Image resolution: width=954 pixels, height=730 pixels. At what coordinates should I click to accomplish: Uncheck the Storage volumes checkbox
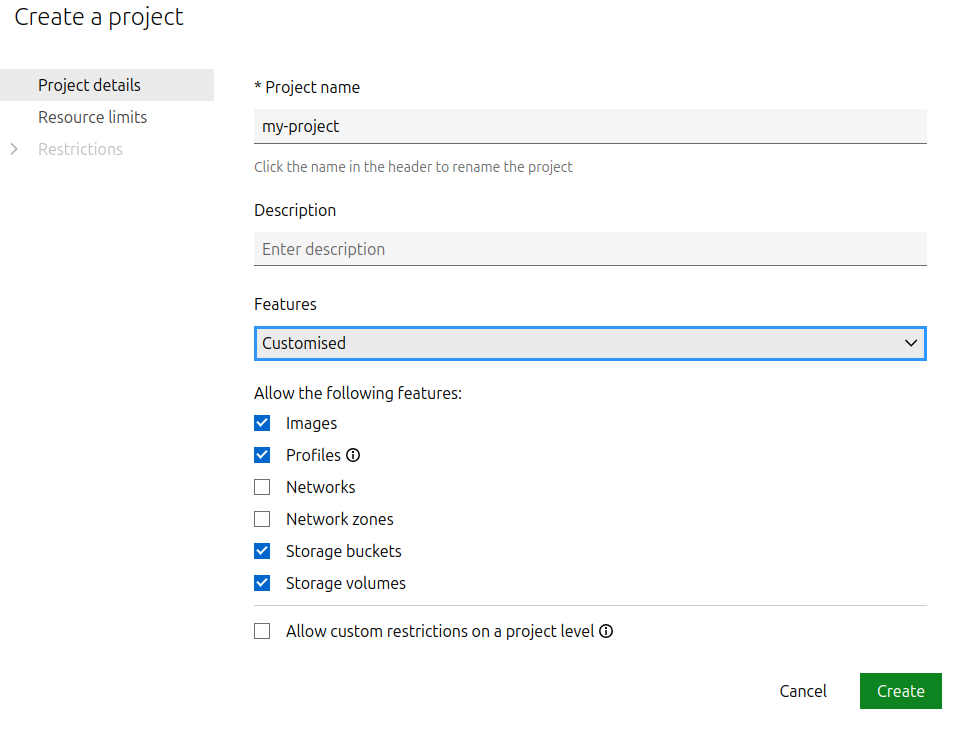coord(262,583)
